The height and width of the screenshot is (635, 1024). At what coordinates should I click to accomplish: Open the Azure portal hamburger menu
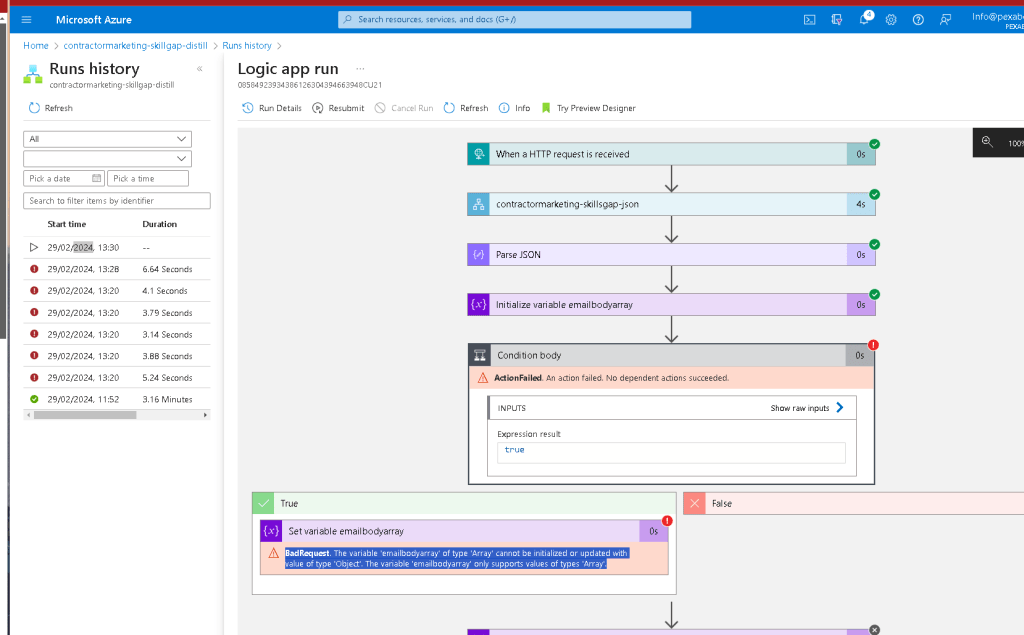click(26, 20)
